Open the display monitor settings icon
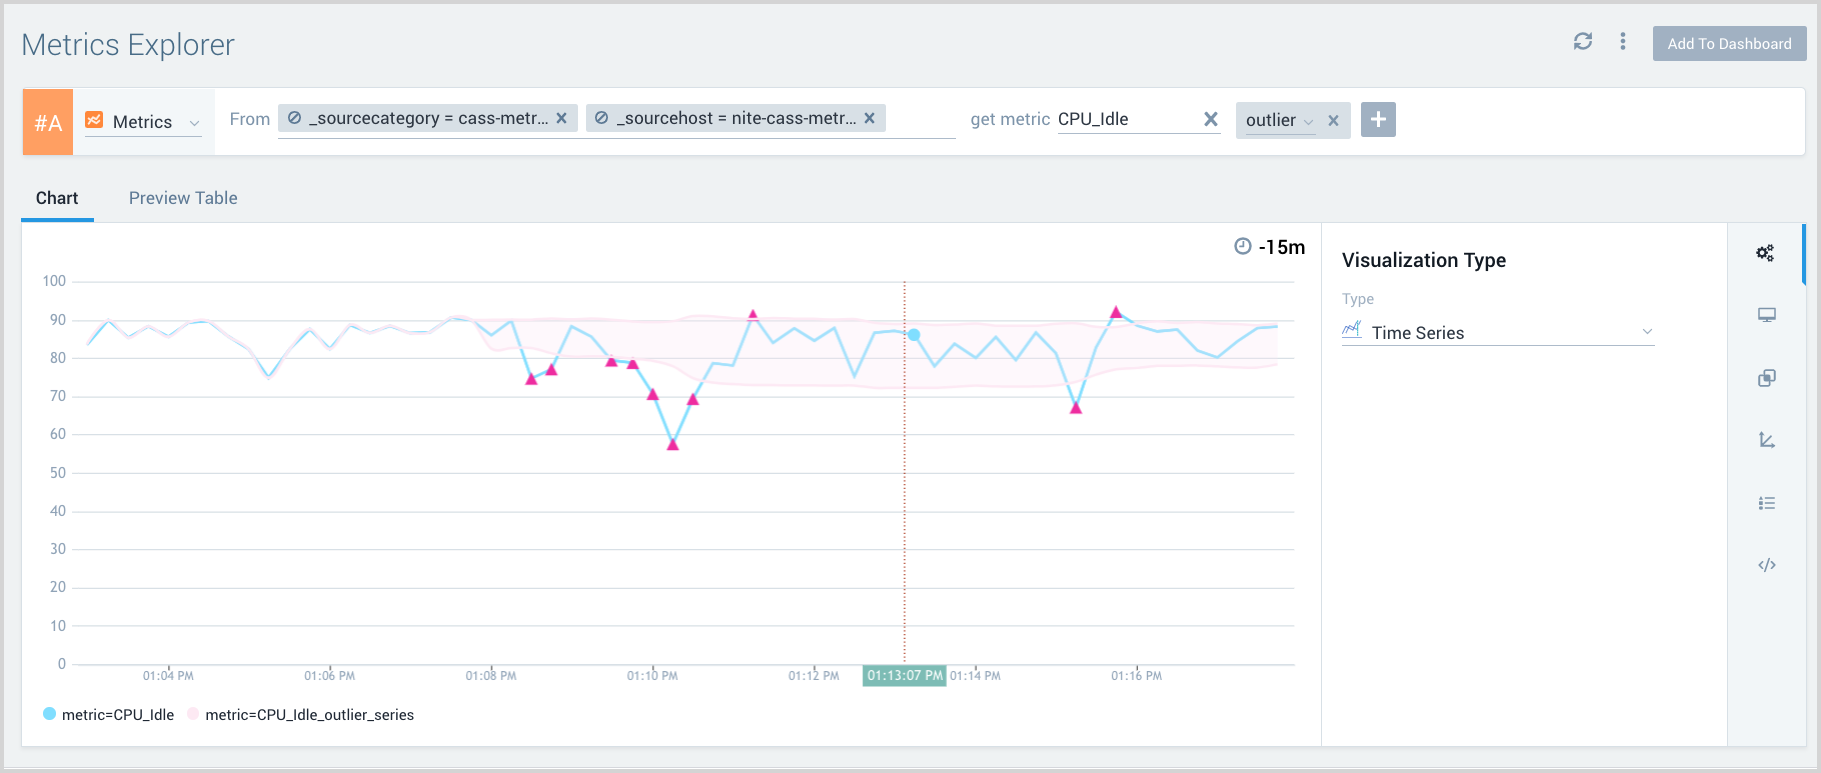 coord(1766,316)
